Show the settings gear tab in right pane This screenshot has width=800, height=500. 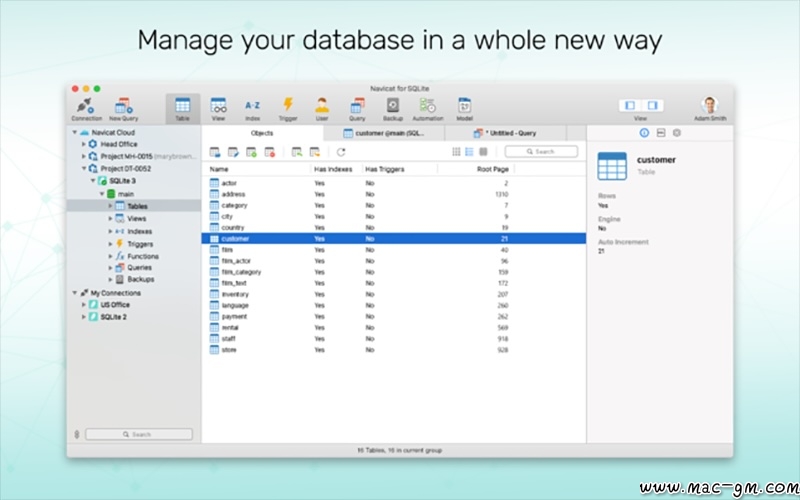(677, 133)
